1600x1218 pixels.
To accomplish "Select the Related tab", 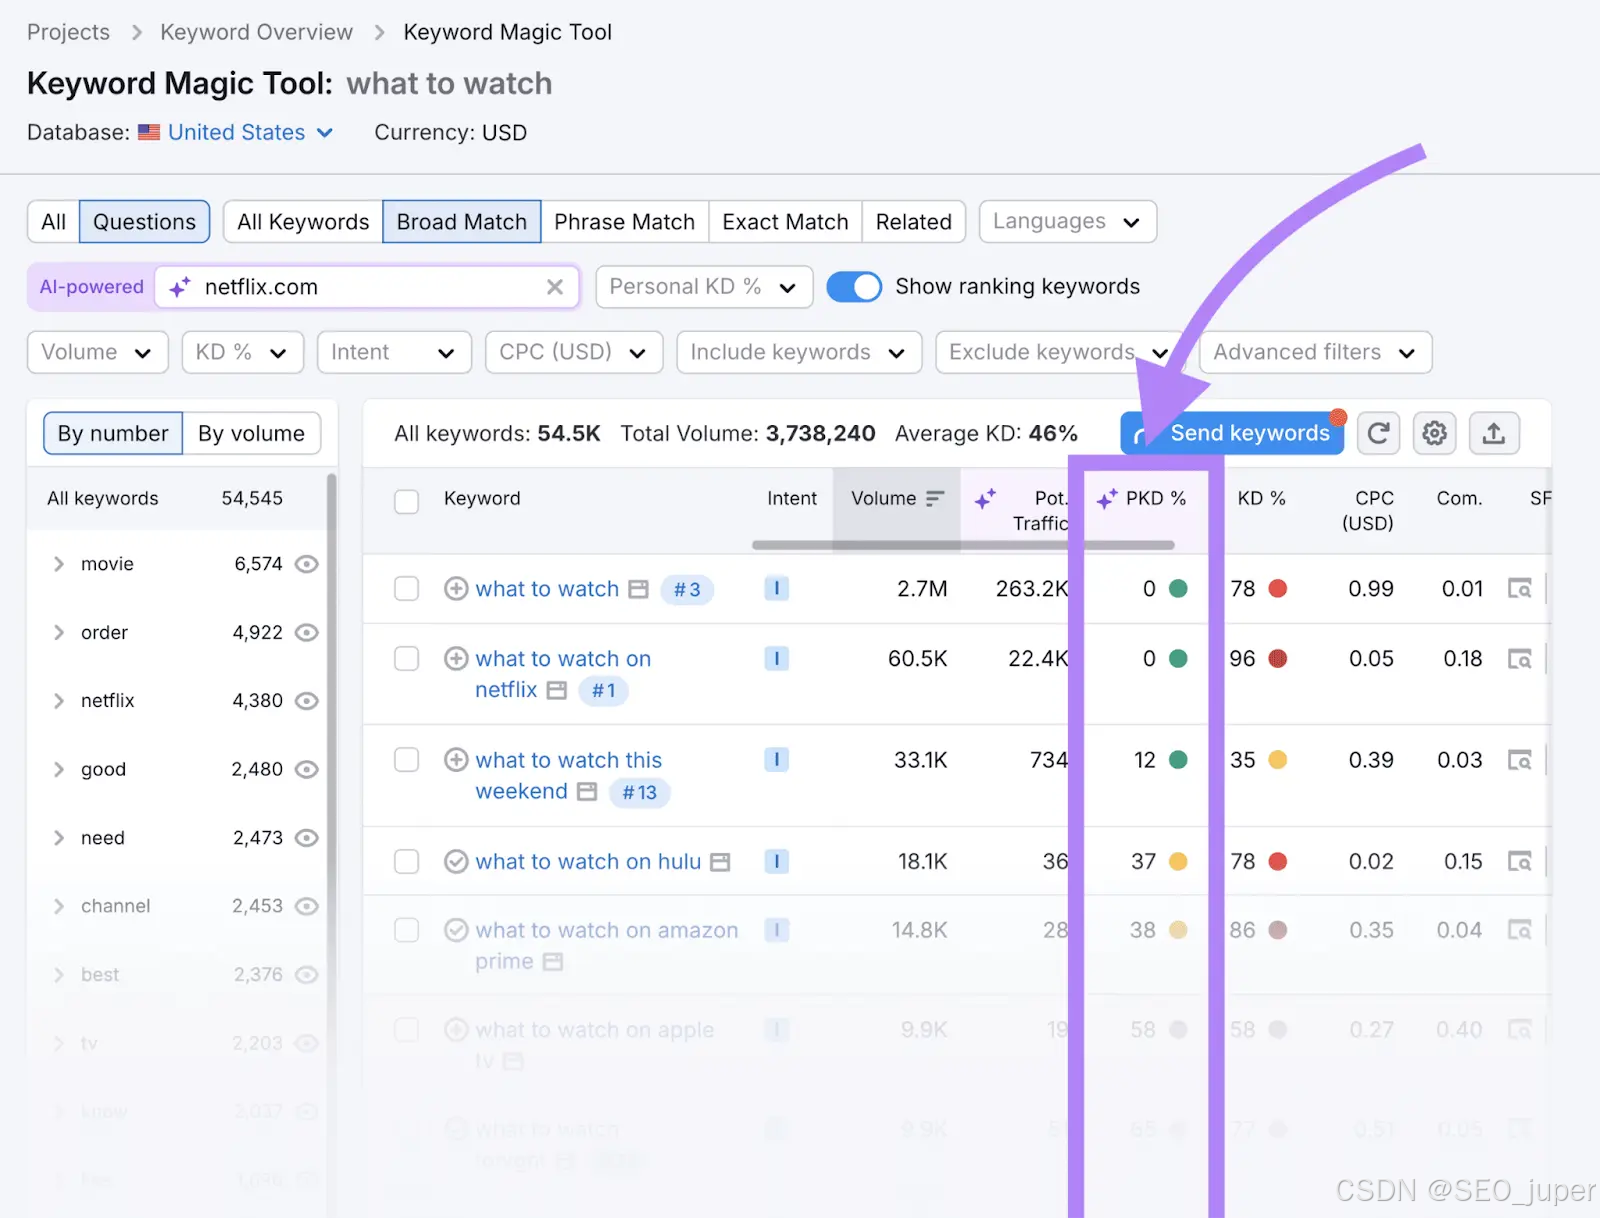I will [914, 221].
